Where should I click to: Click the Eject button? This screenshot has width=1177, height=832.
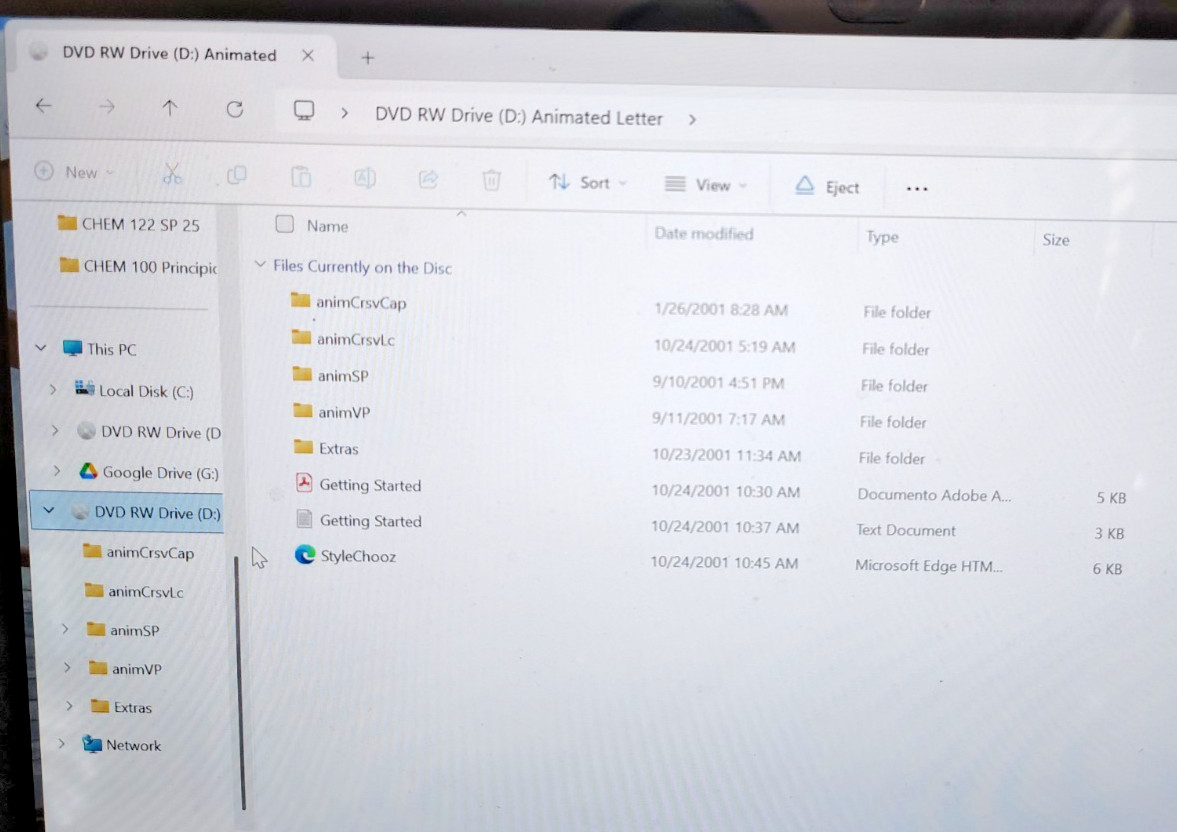826,187
